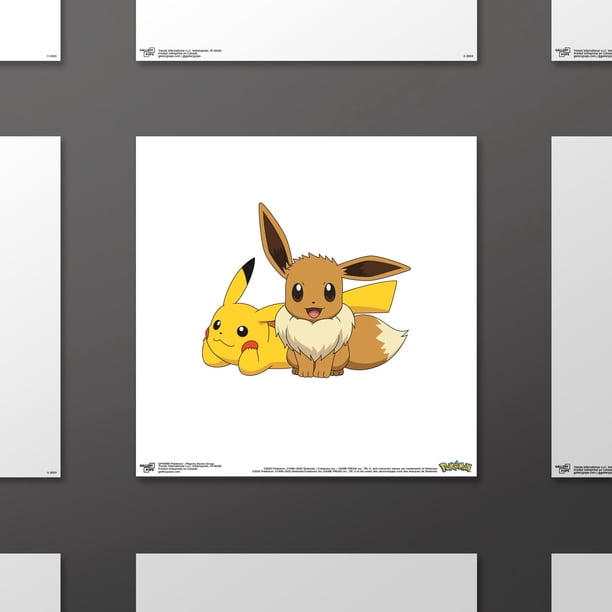Click the publisher logo at the center print's bottom-left
This screenshot has width=612, height=612.
coord(147,467)
